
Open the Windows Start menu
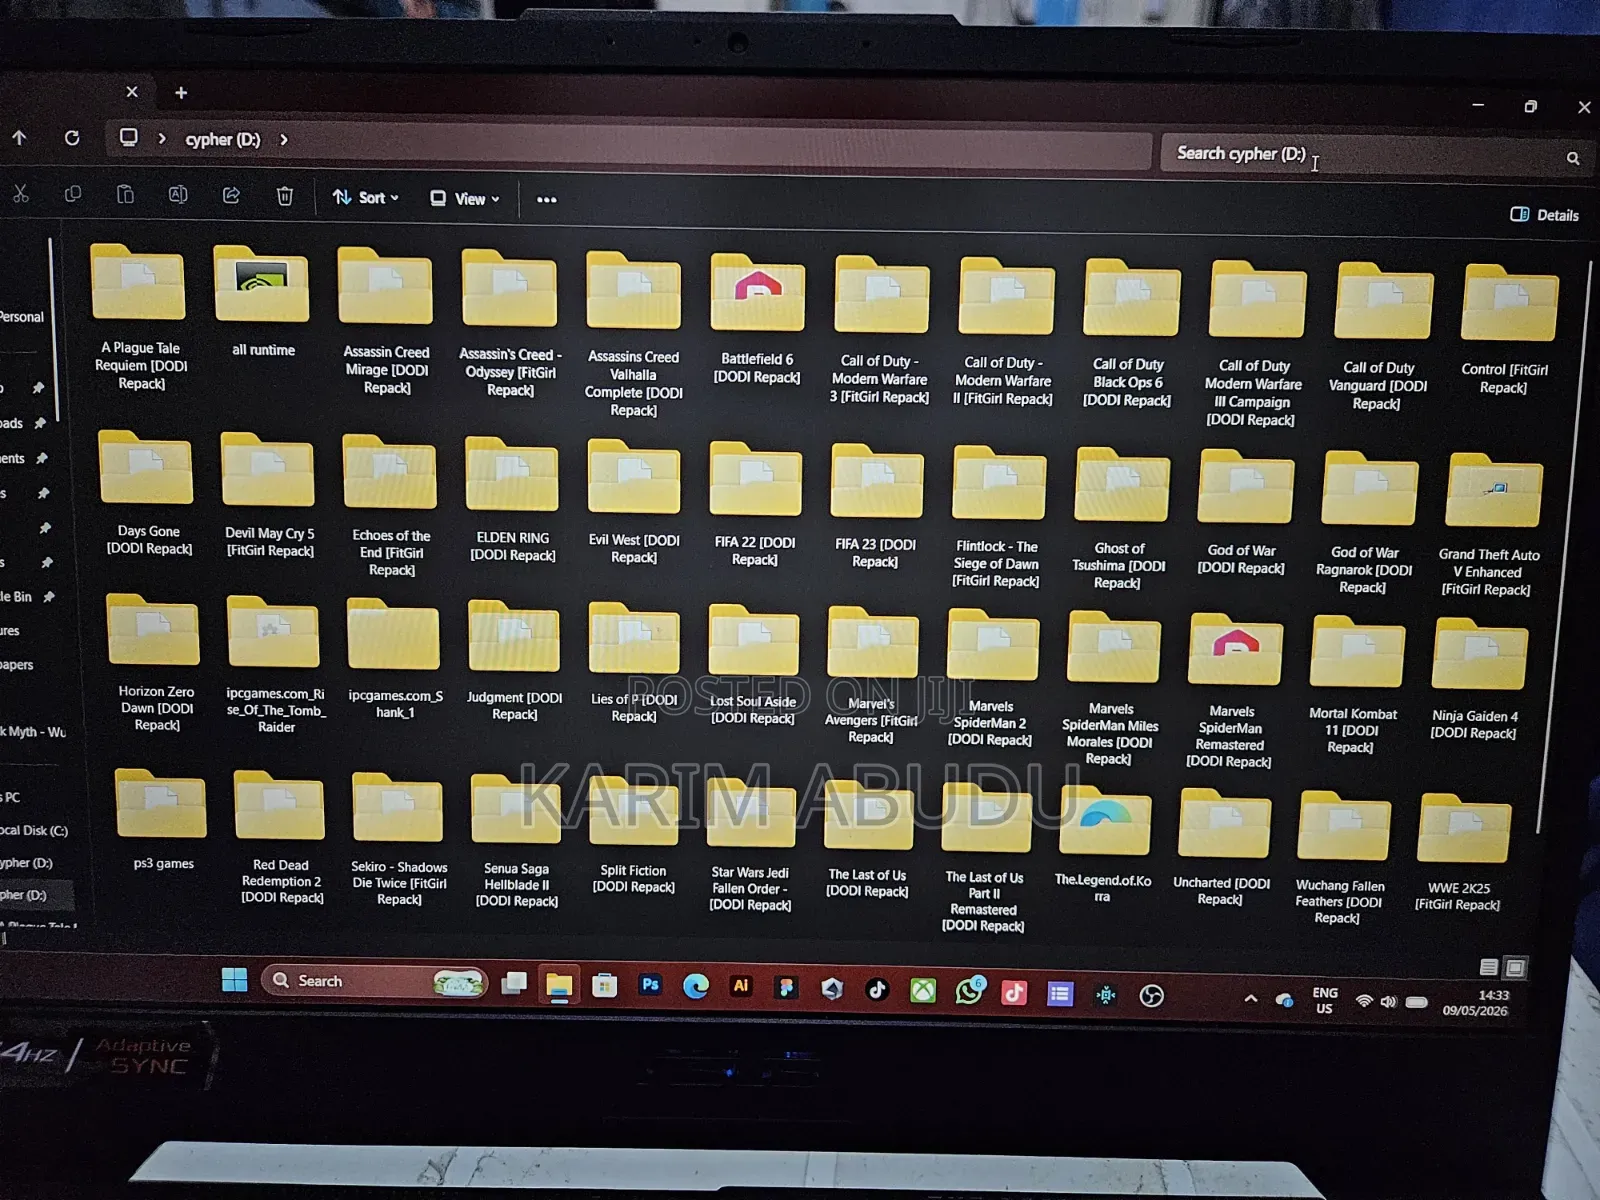tap(234, 980)
